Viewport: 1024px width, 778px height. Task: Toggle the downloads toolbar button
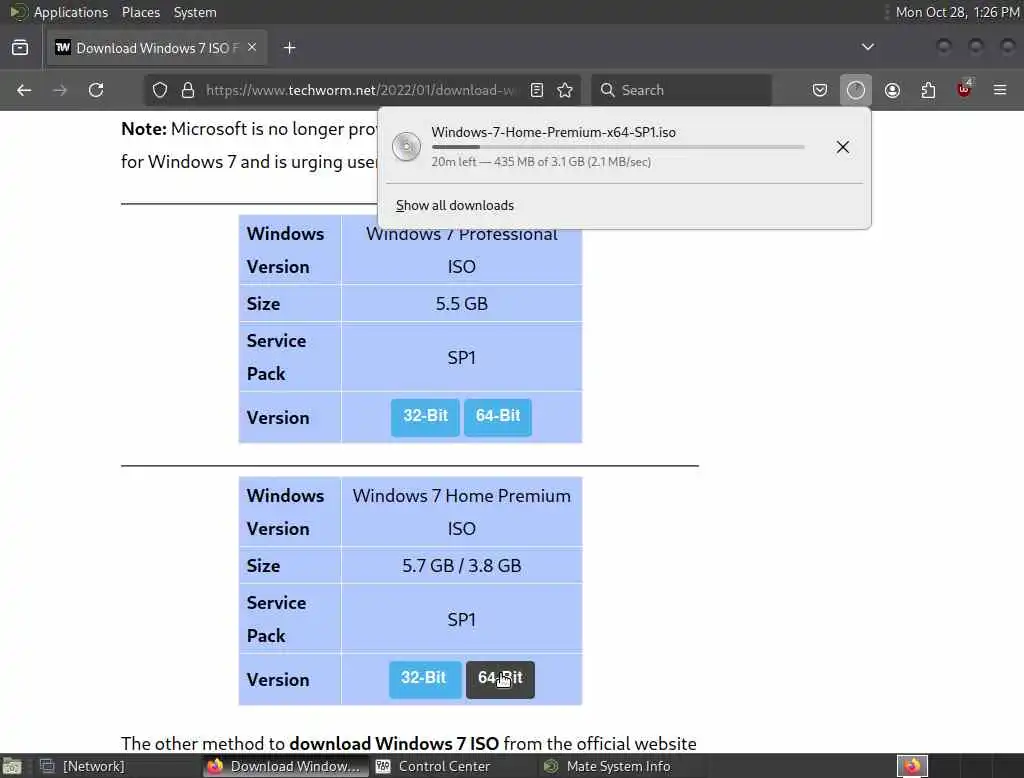[856, 90]
